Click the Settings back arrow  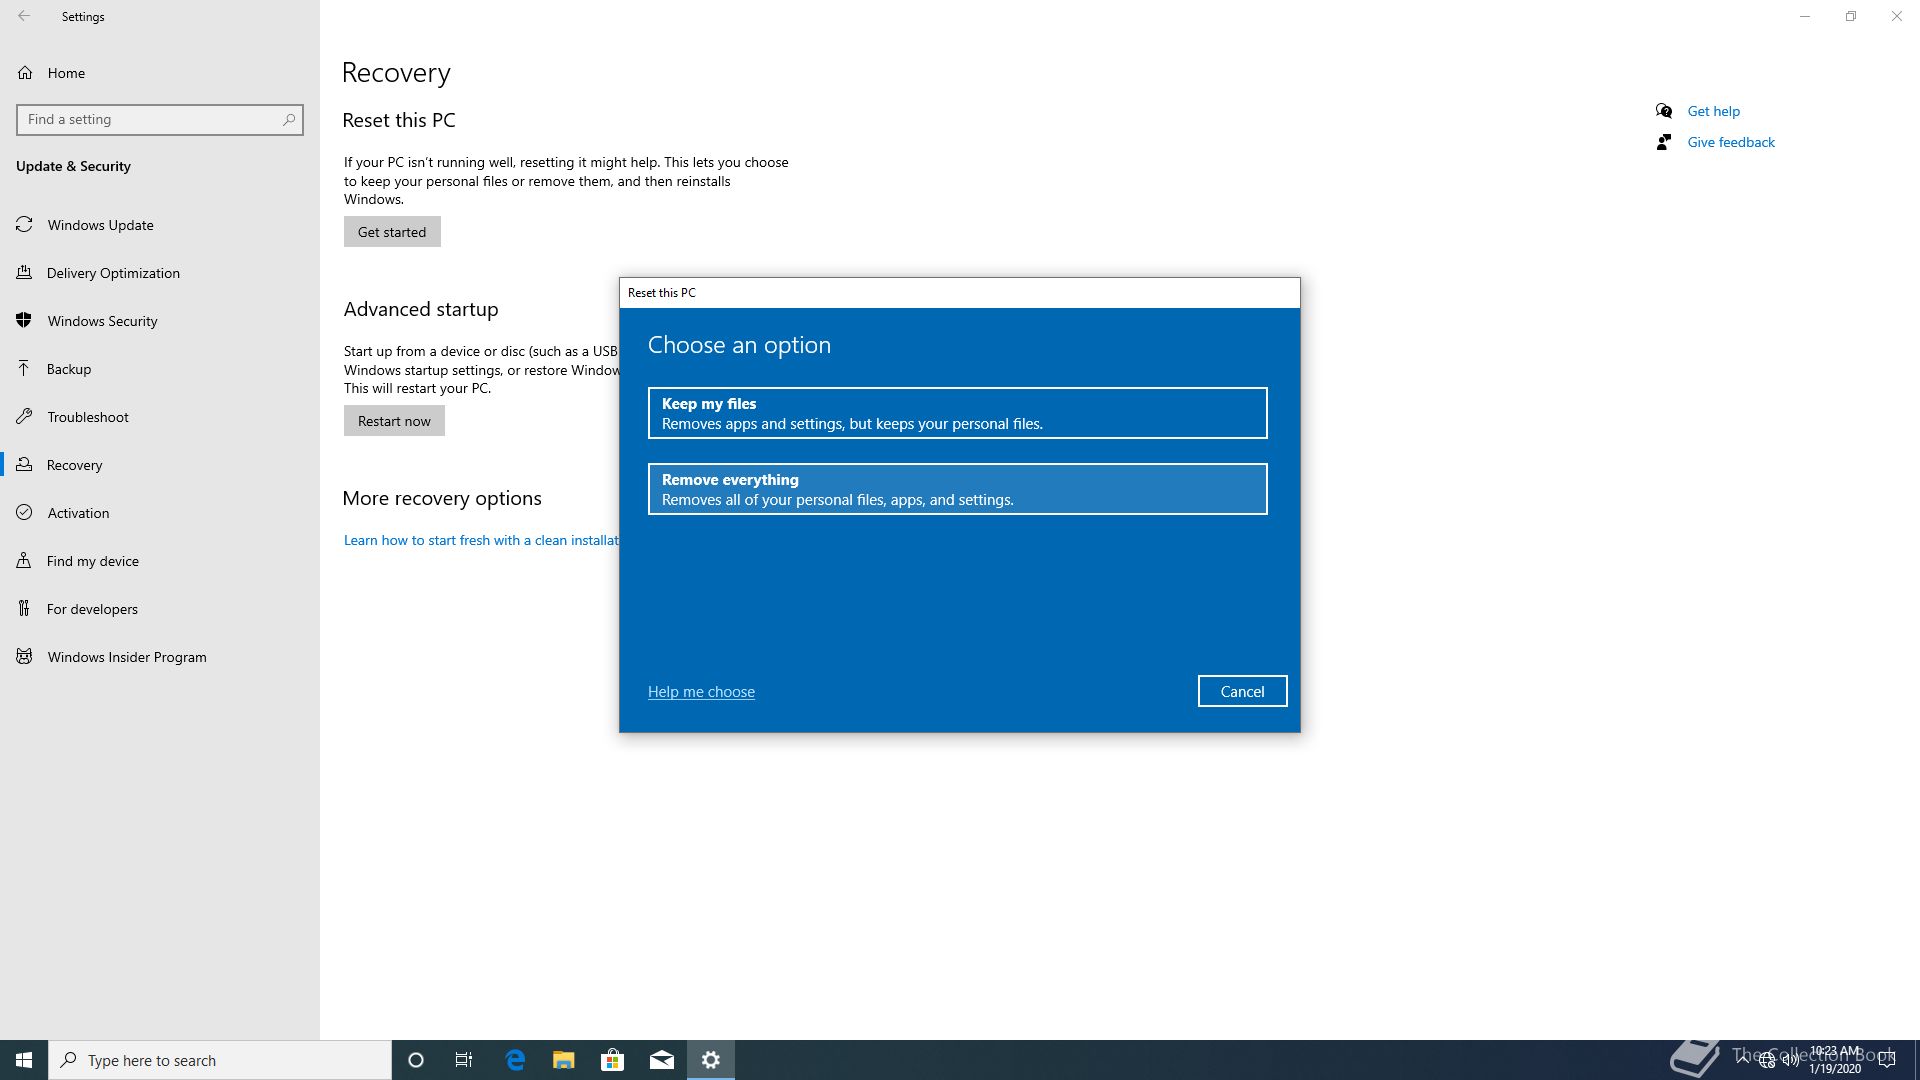click(24, 16)
